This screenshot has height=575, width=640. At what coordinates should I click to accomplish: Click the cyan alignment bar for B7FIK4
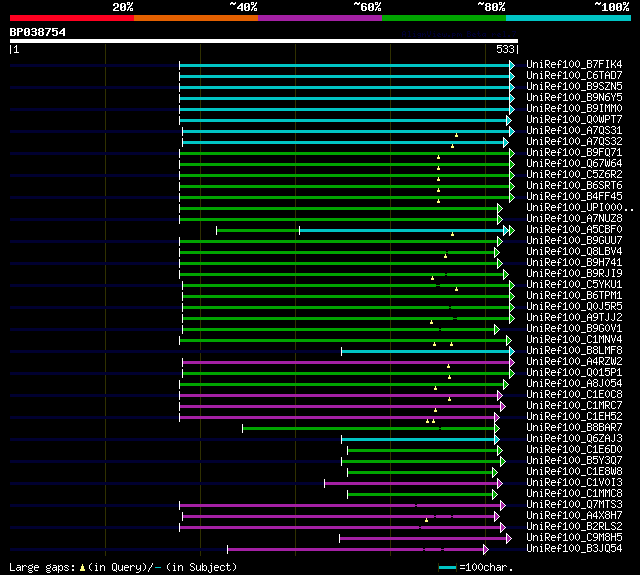[344, 65]
